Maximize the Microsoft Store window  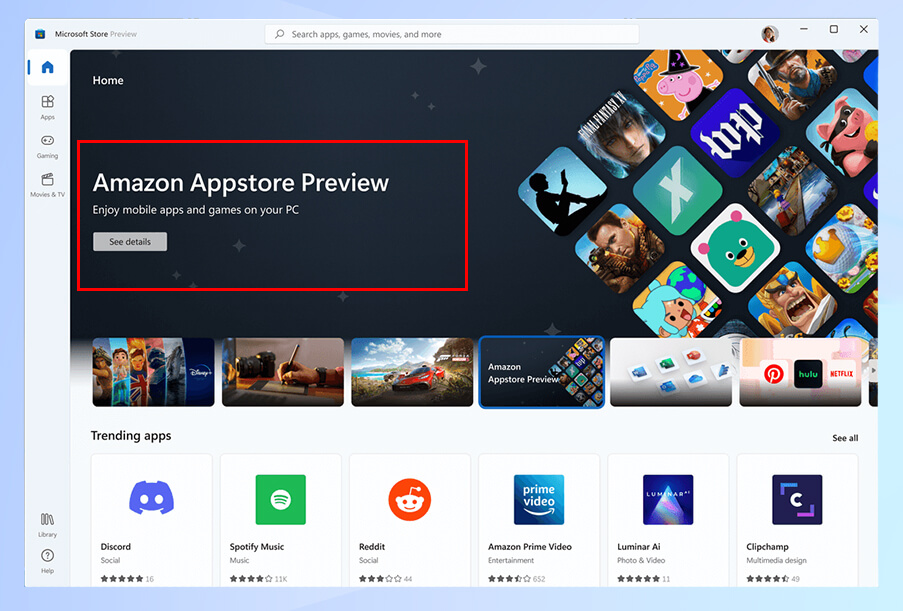(833, 29)
